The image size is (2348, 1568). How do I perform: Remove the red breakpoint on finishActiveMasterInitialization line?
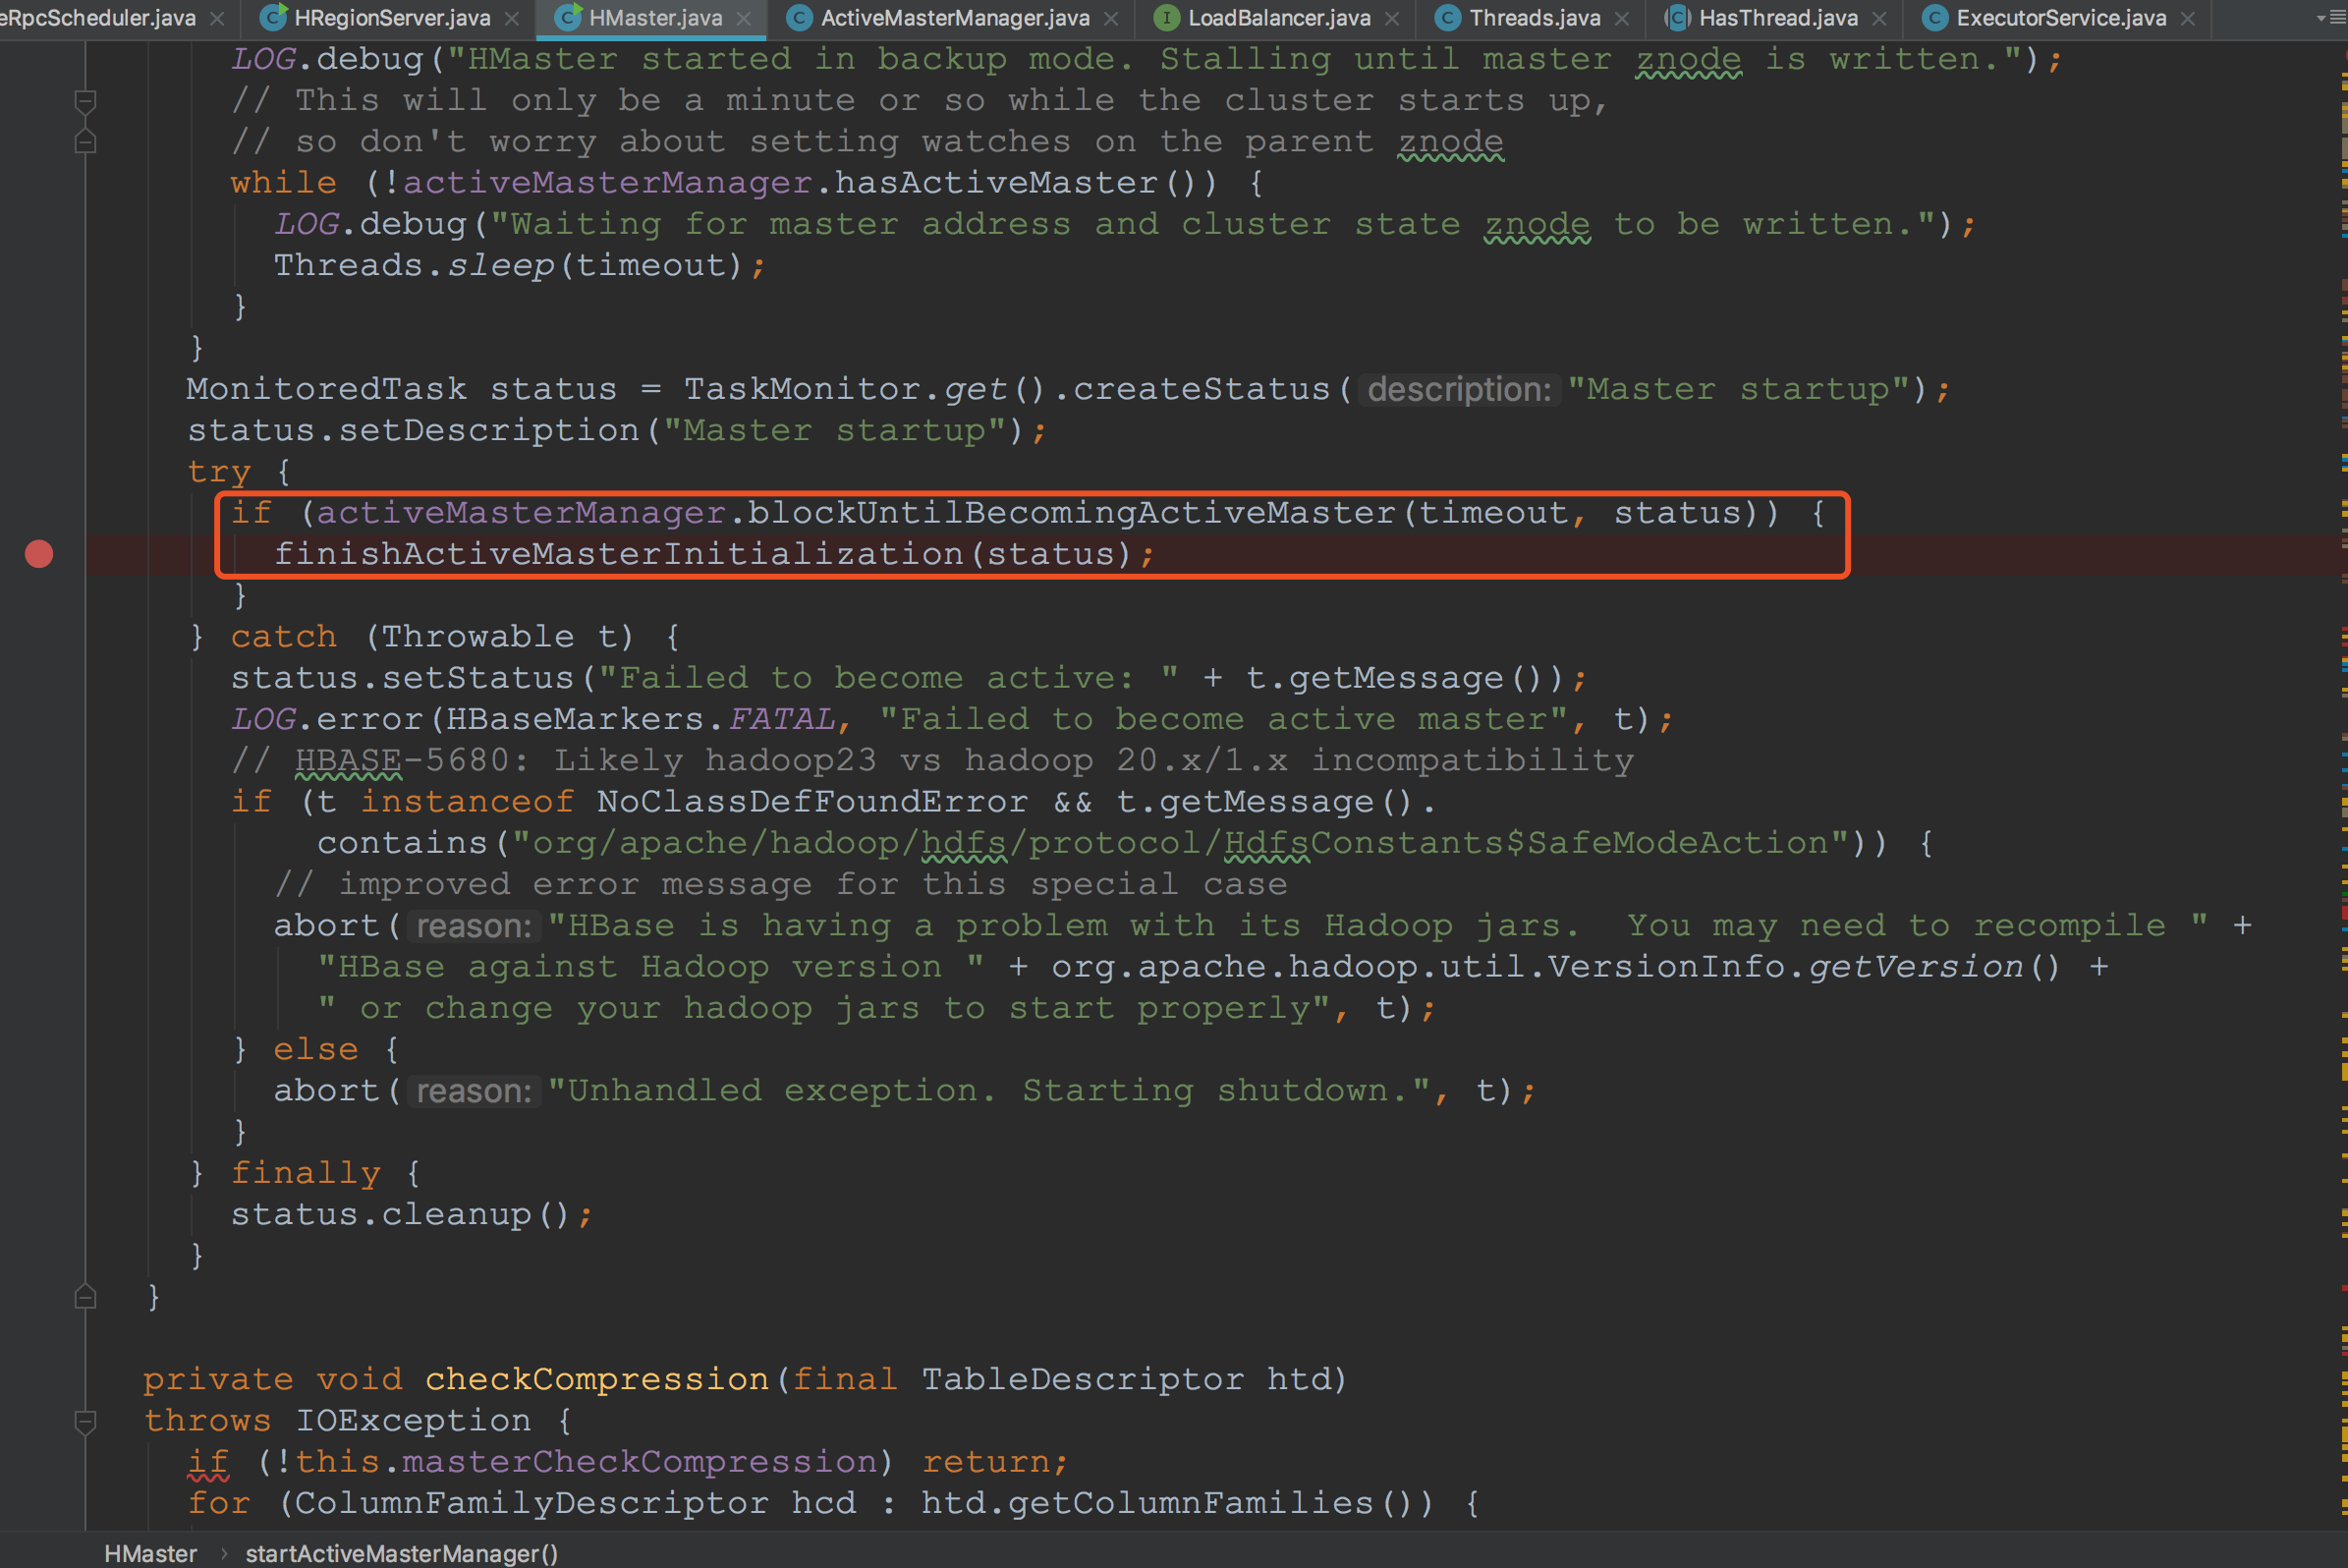click(x=39, y=554)
